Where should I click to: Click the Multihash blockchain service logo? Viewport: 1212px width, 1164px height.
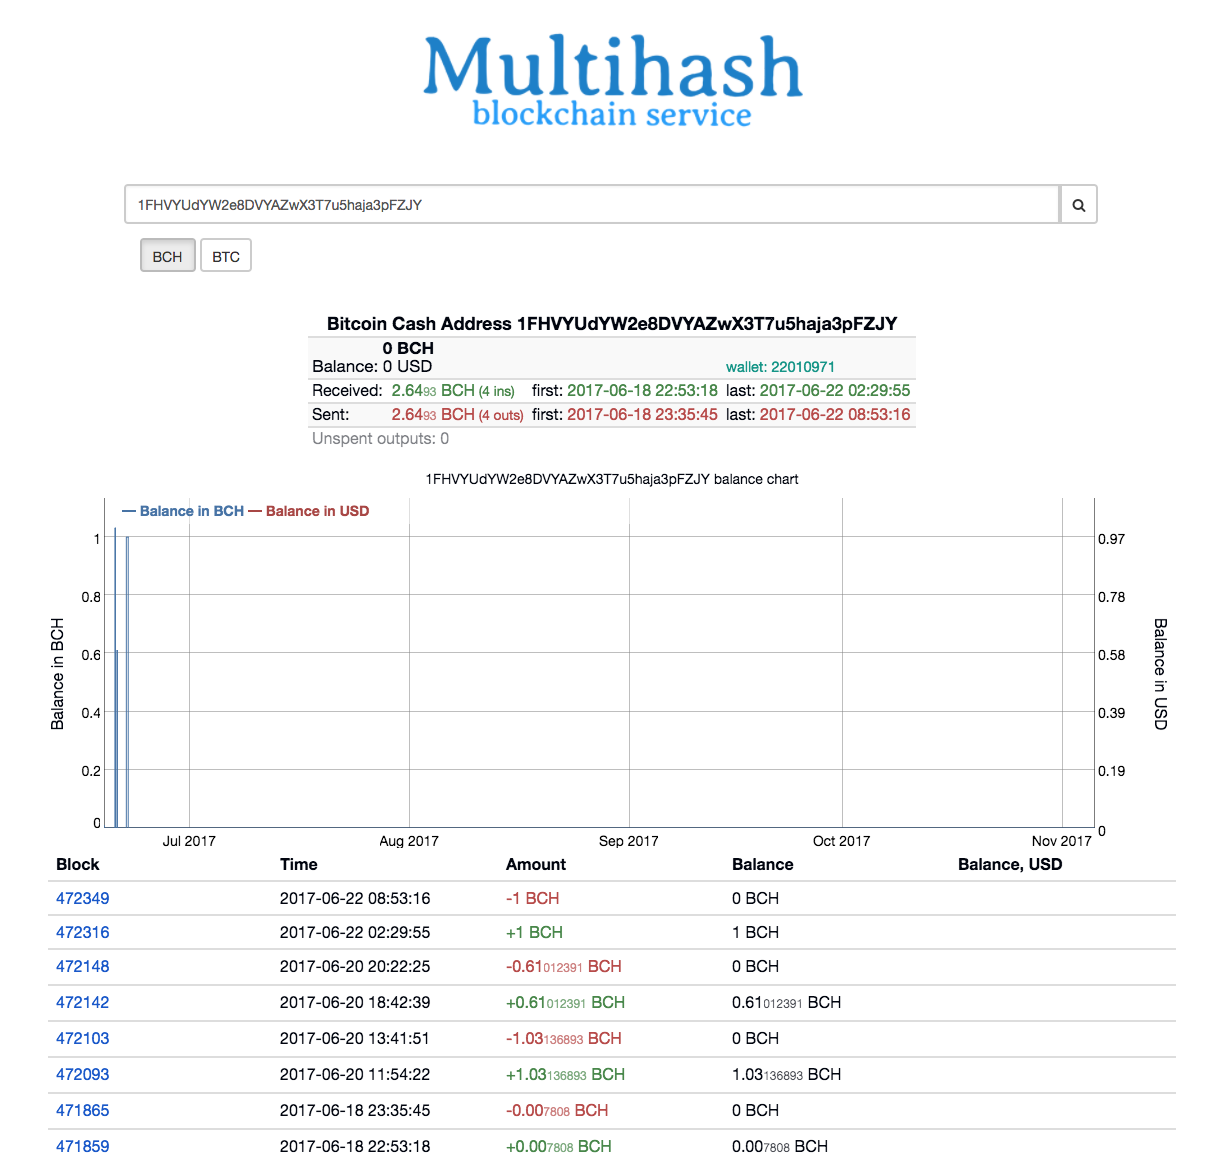point(612,80)
